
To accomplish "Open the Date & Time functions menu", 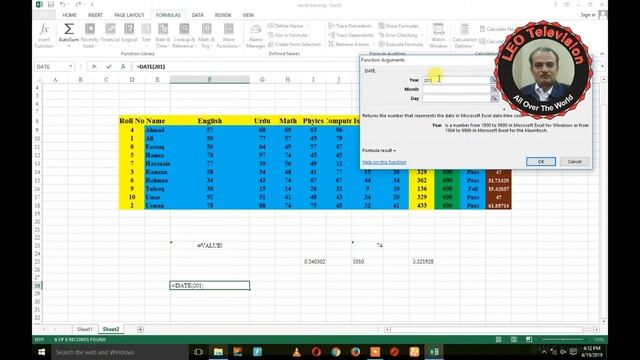I will coord(163,36).
